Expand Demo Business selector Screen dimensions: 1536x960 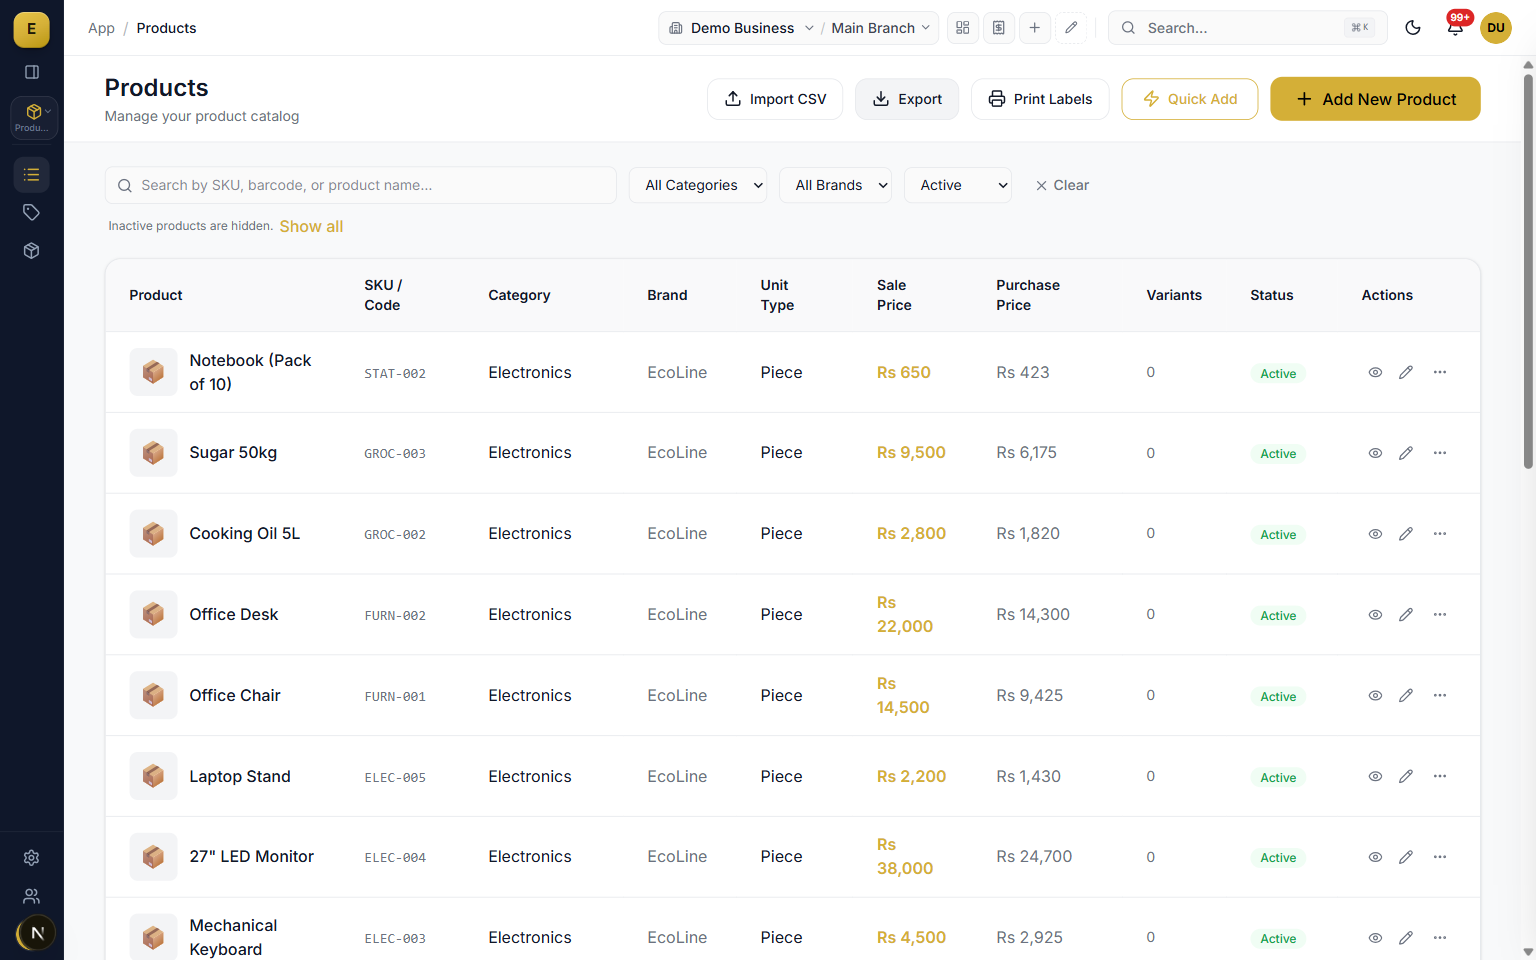pyautogui.click(x=742, y=28)
